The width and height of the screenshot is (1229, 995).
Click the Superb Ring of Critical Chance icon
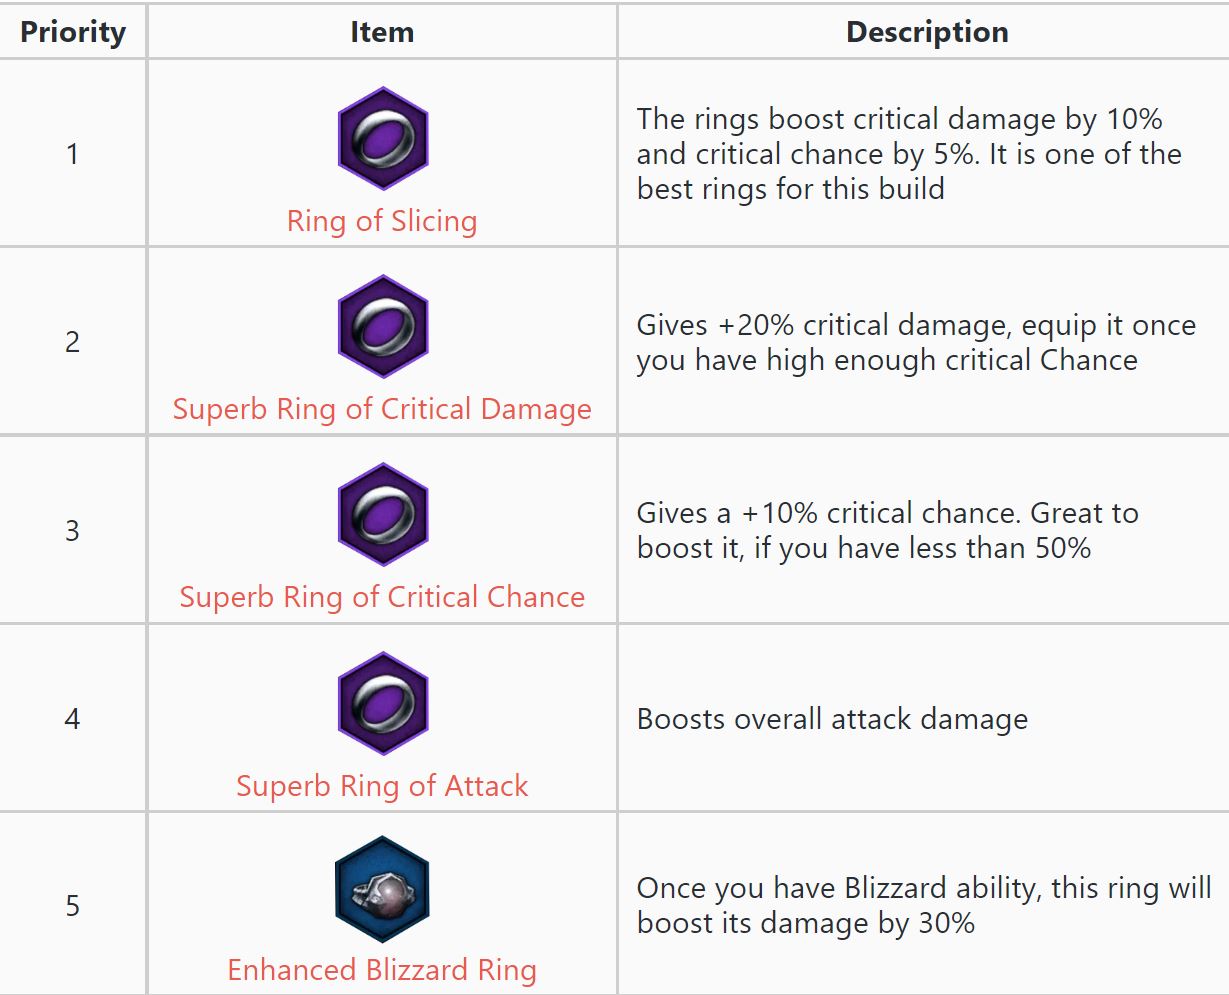click(x=383, y=515)
